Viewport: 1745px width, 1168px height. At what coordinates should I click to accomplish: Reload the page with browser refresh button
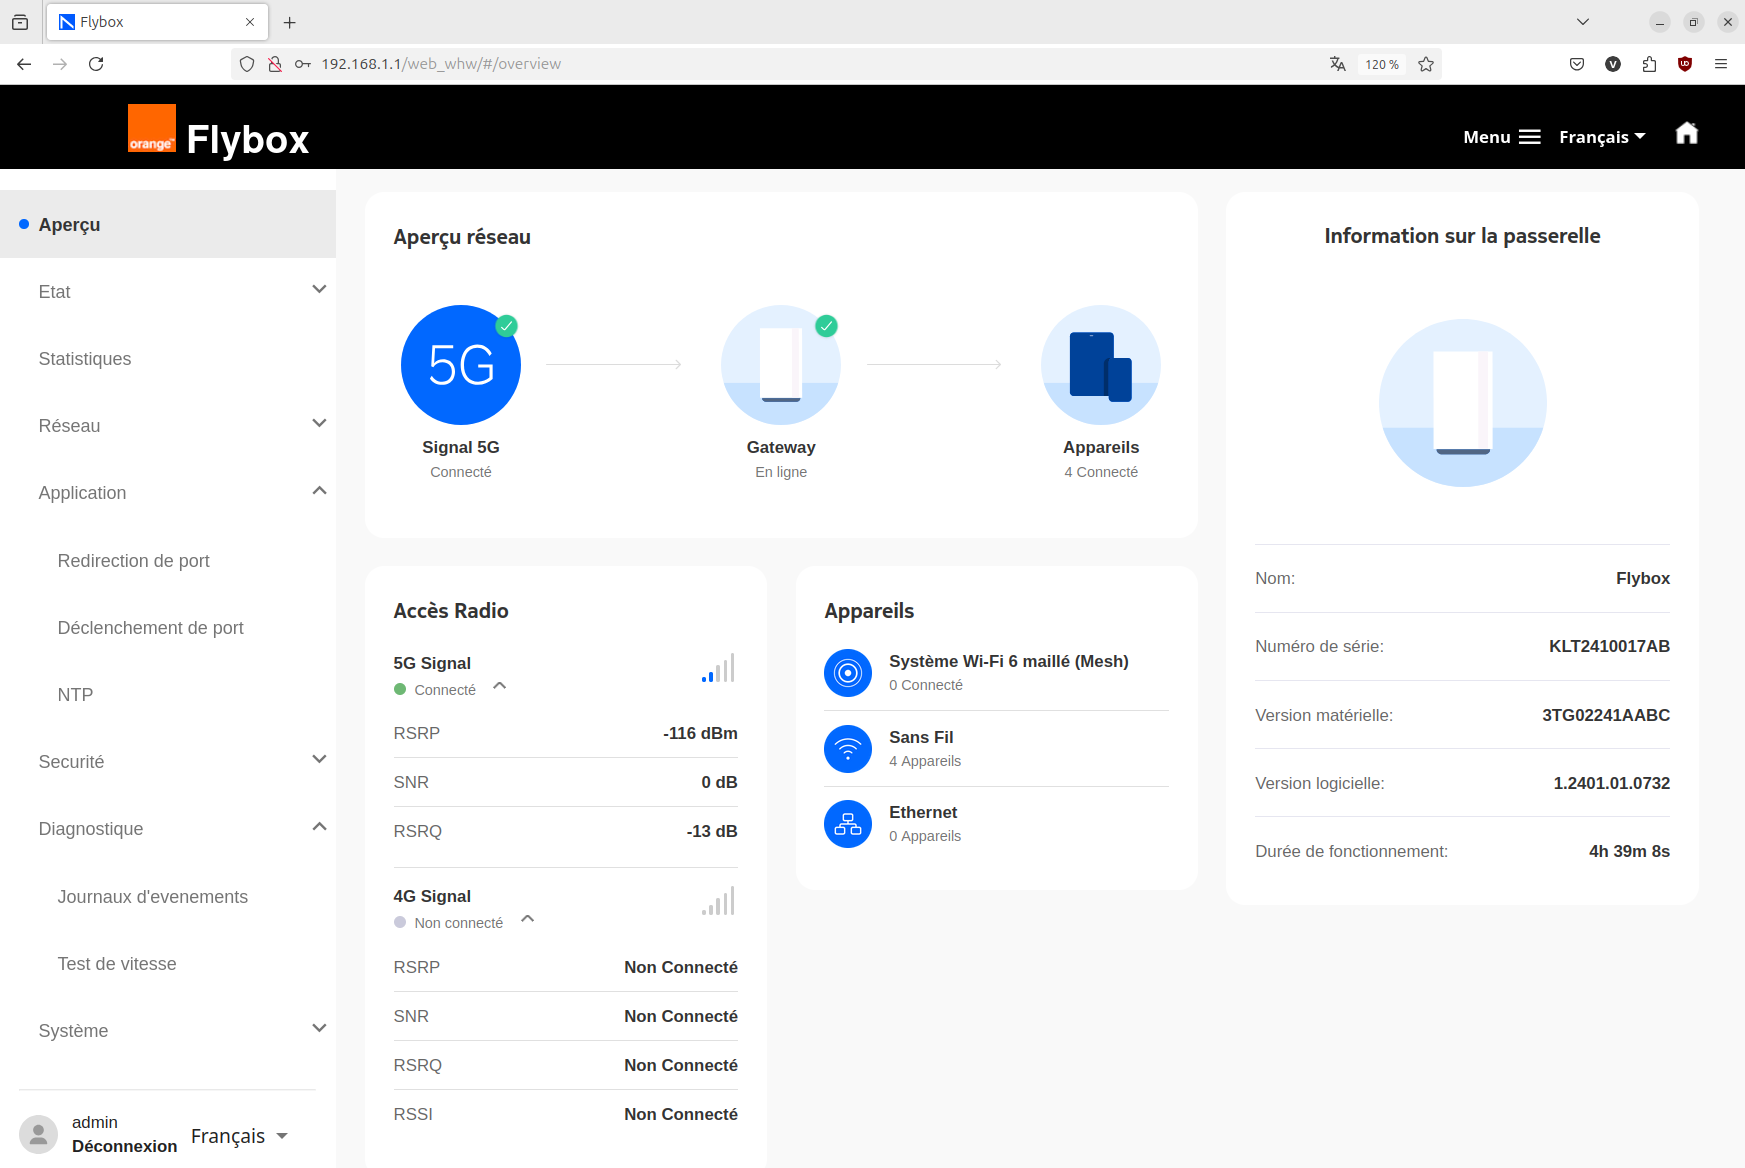(96, 64)
